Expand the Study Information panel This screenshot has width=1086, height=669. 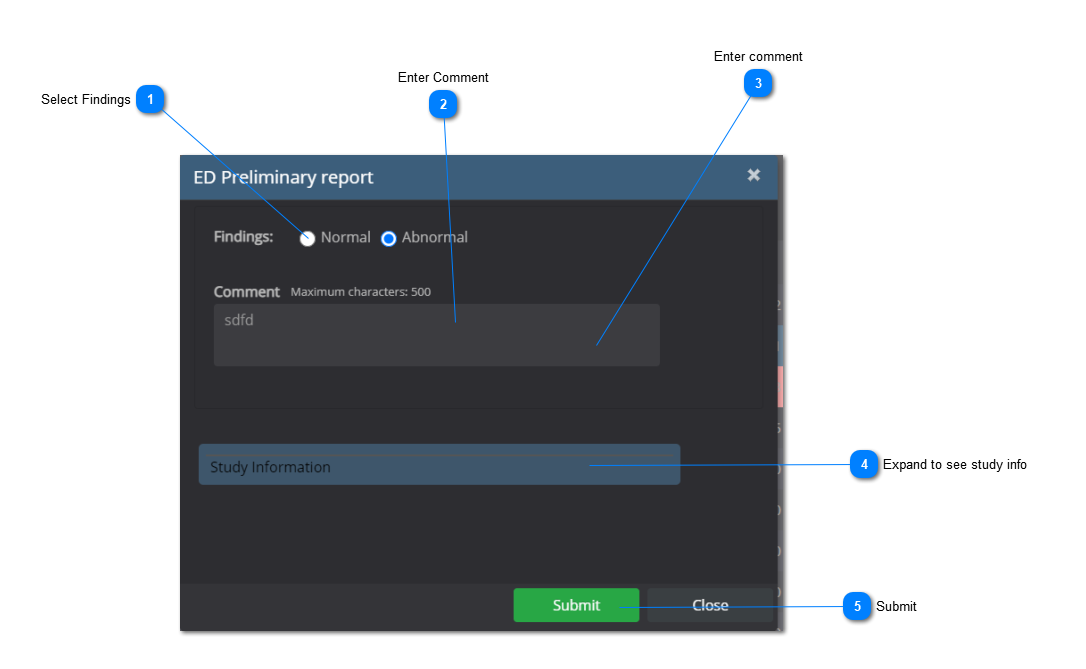(439, 466)
